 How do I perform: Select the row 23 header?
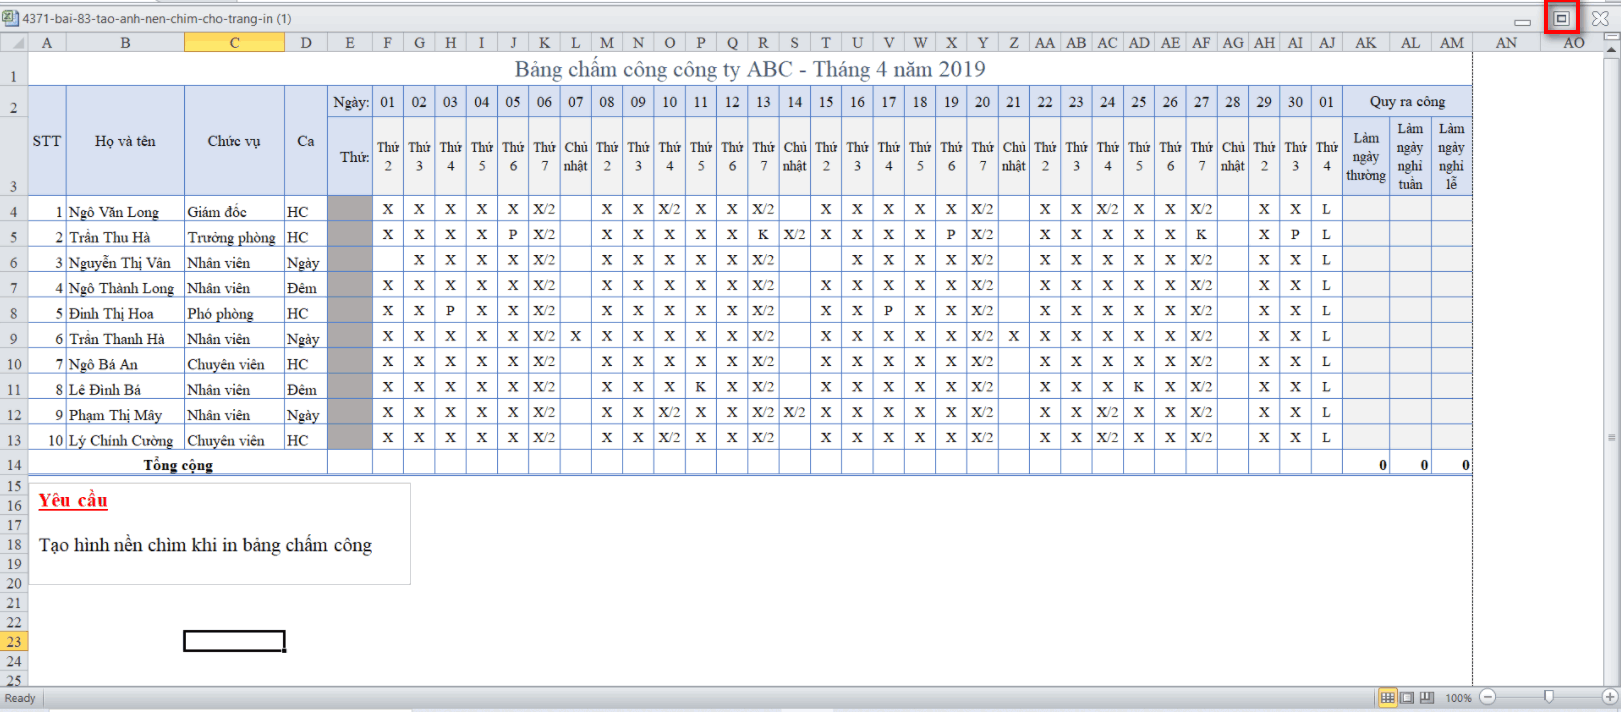coord(14,642)
